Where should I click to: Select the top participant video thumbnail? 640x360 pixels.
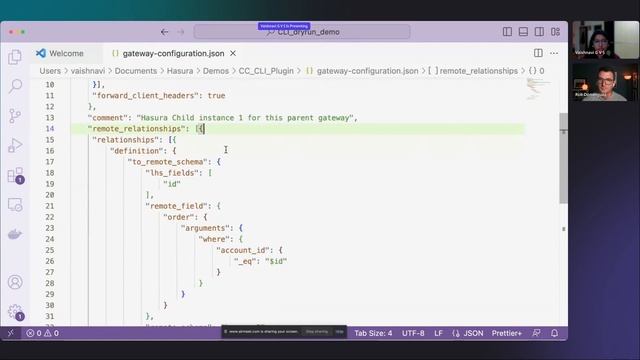[605, 40]
